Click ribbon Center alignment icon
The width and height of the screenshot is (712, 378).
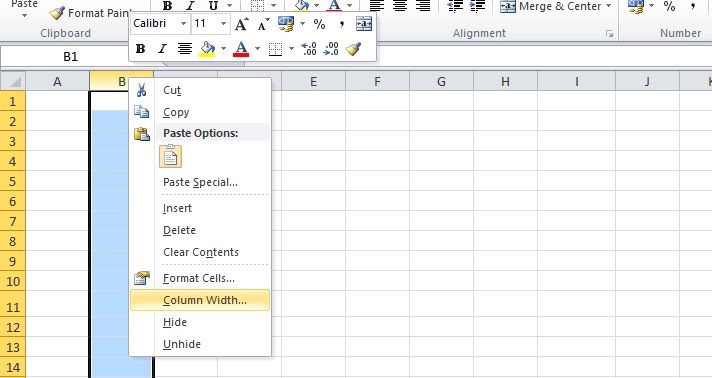[x=400, y=5]
